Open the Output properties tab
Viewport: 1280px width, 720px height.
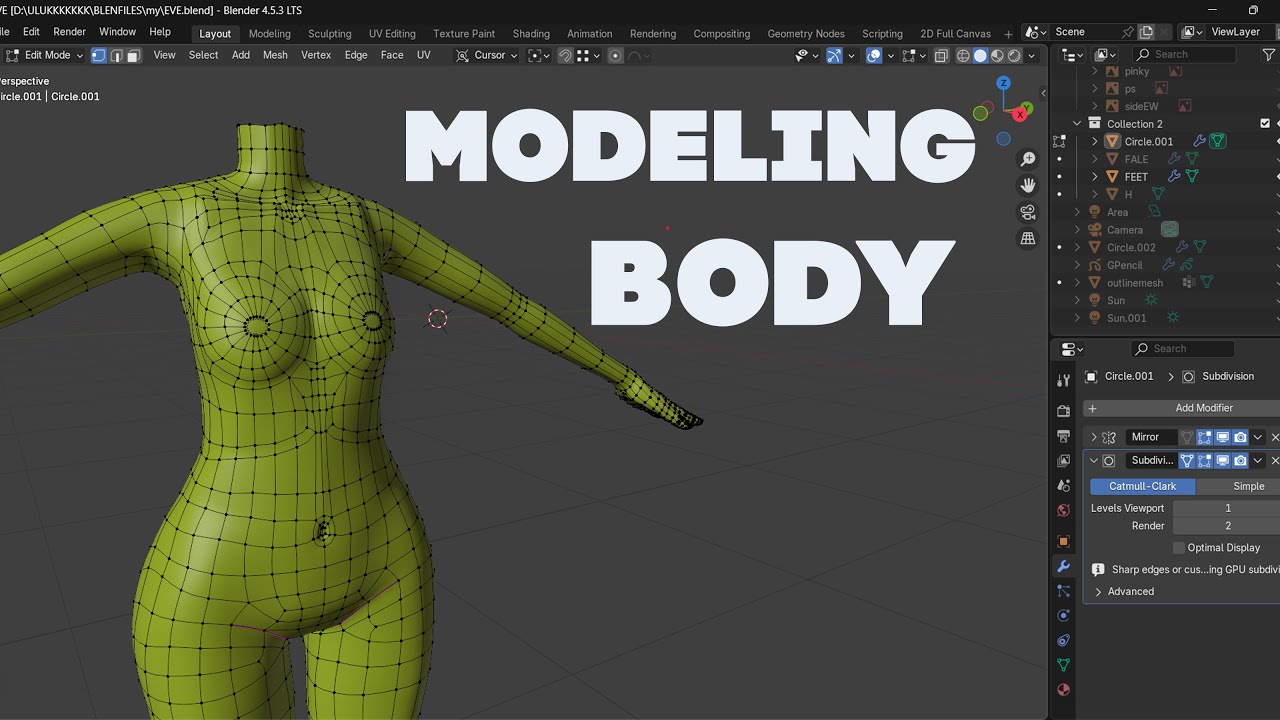click(1063, 436)
